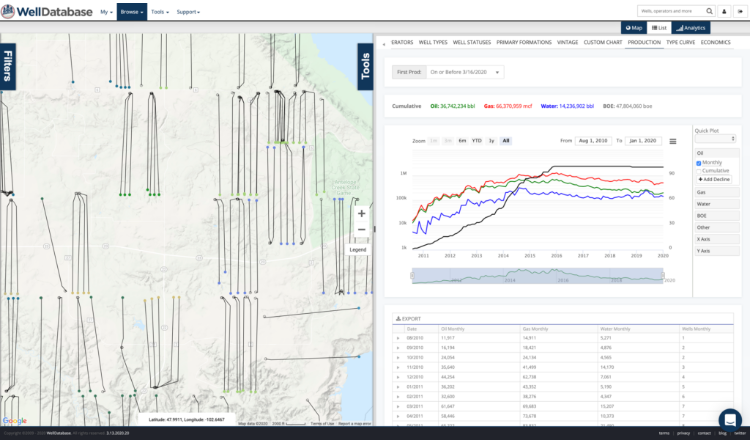The height and width of the screenshot is (440, 752).
Task: Sort by Oil Monthly column header
Action: coord(452,329)
